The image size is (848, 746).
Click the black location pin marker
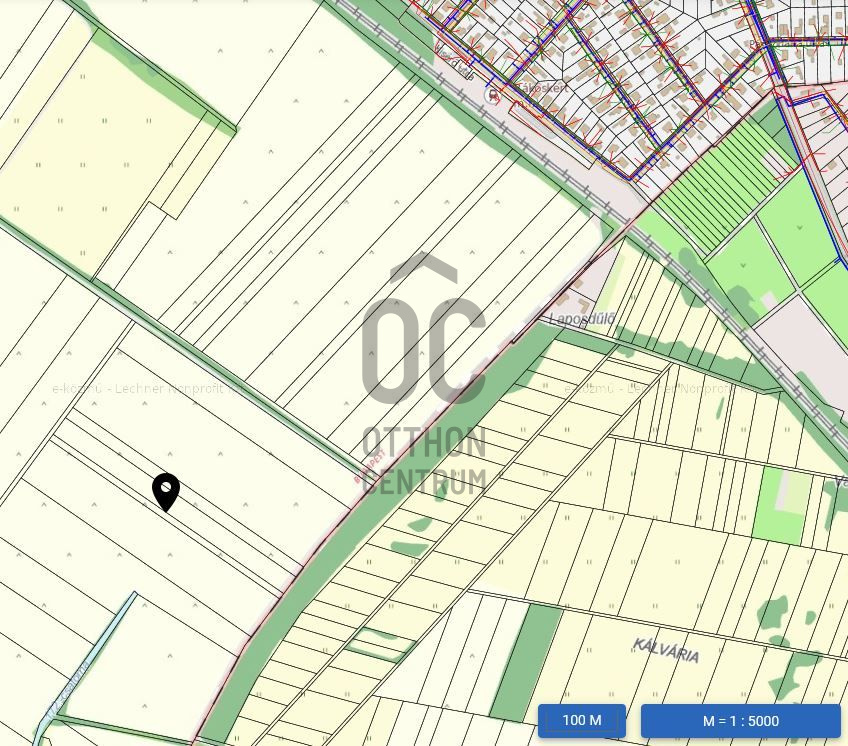[x=166, y=492]
